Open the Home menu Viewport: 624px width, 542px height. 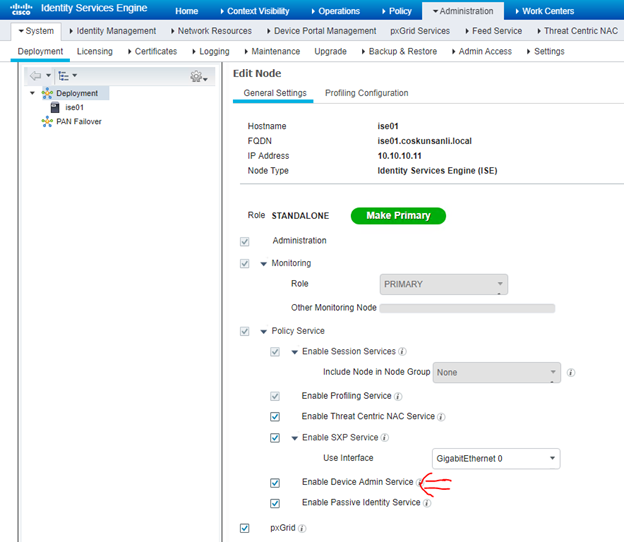click(187, 11)
